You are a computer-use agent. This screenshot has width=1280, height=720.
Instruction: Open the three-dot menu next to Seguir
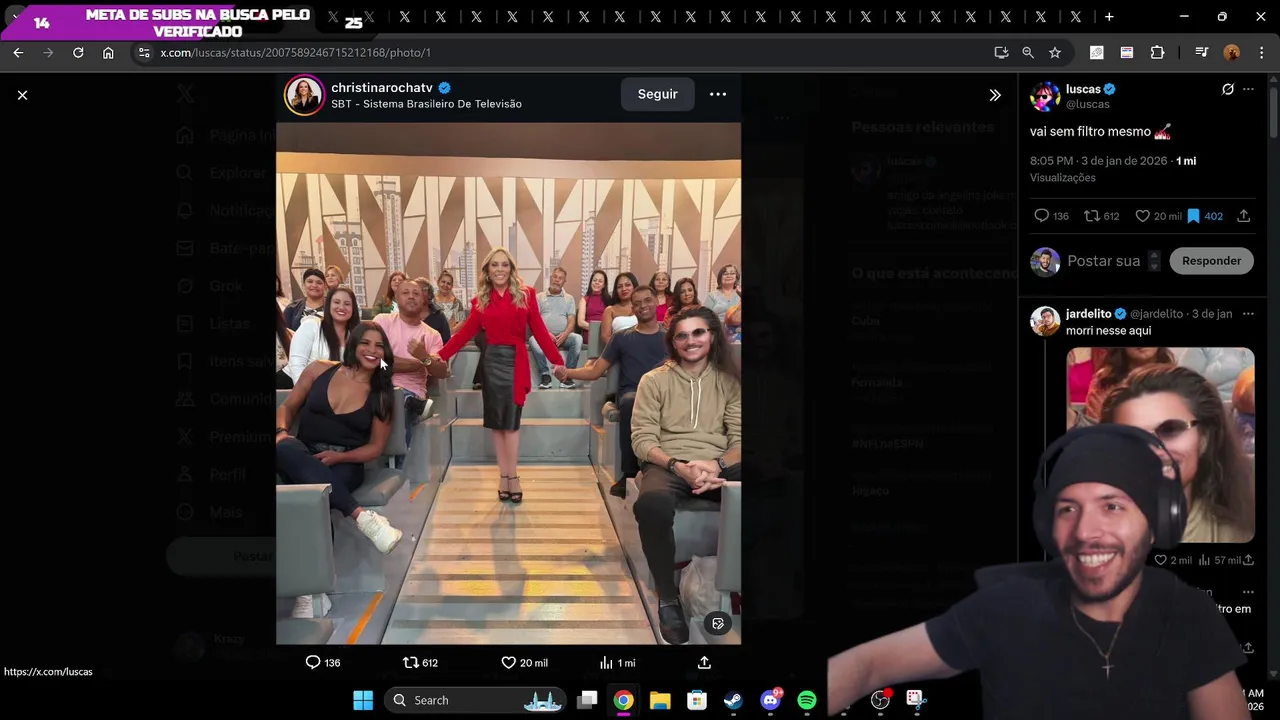pos(718,94)
